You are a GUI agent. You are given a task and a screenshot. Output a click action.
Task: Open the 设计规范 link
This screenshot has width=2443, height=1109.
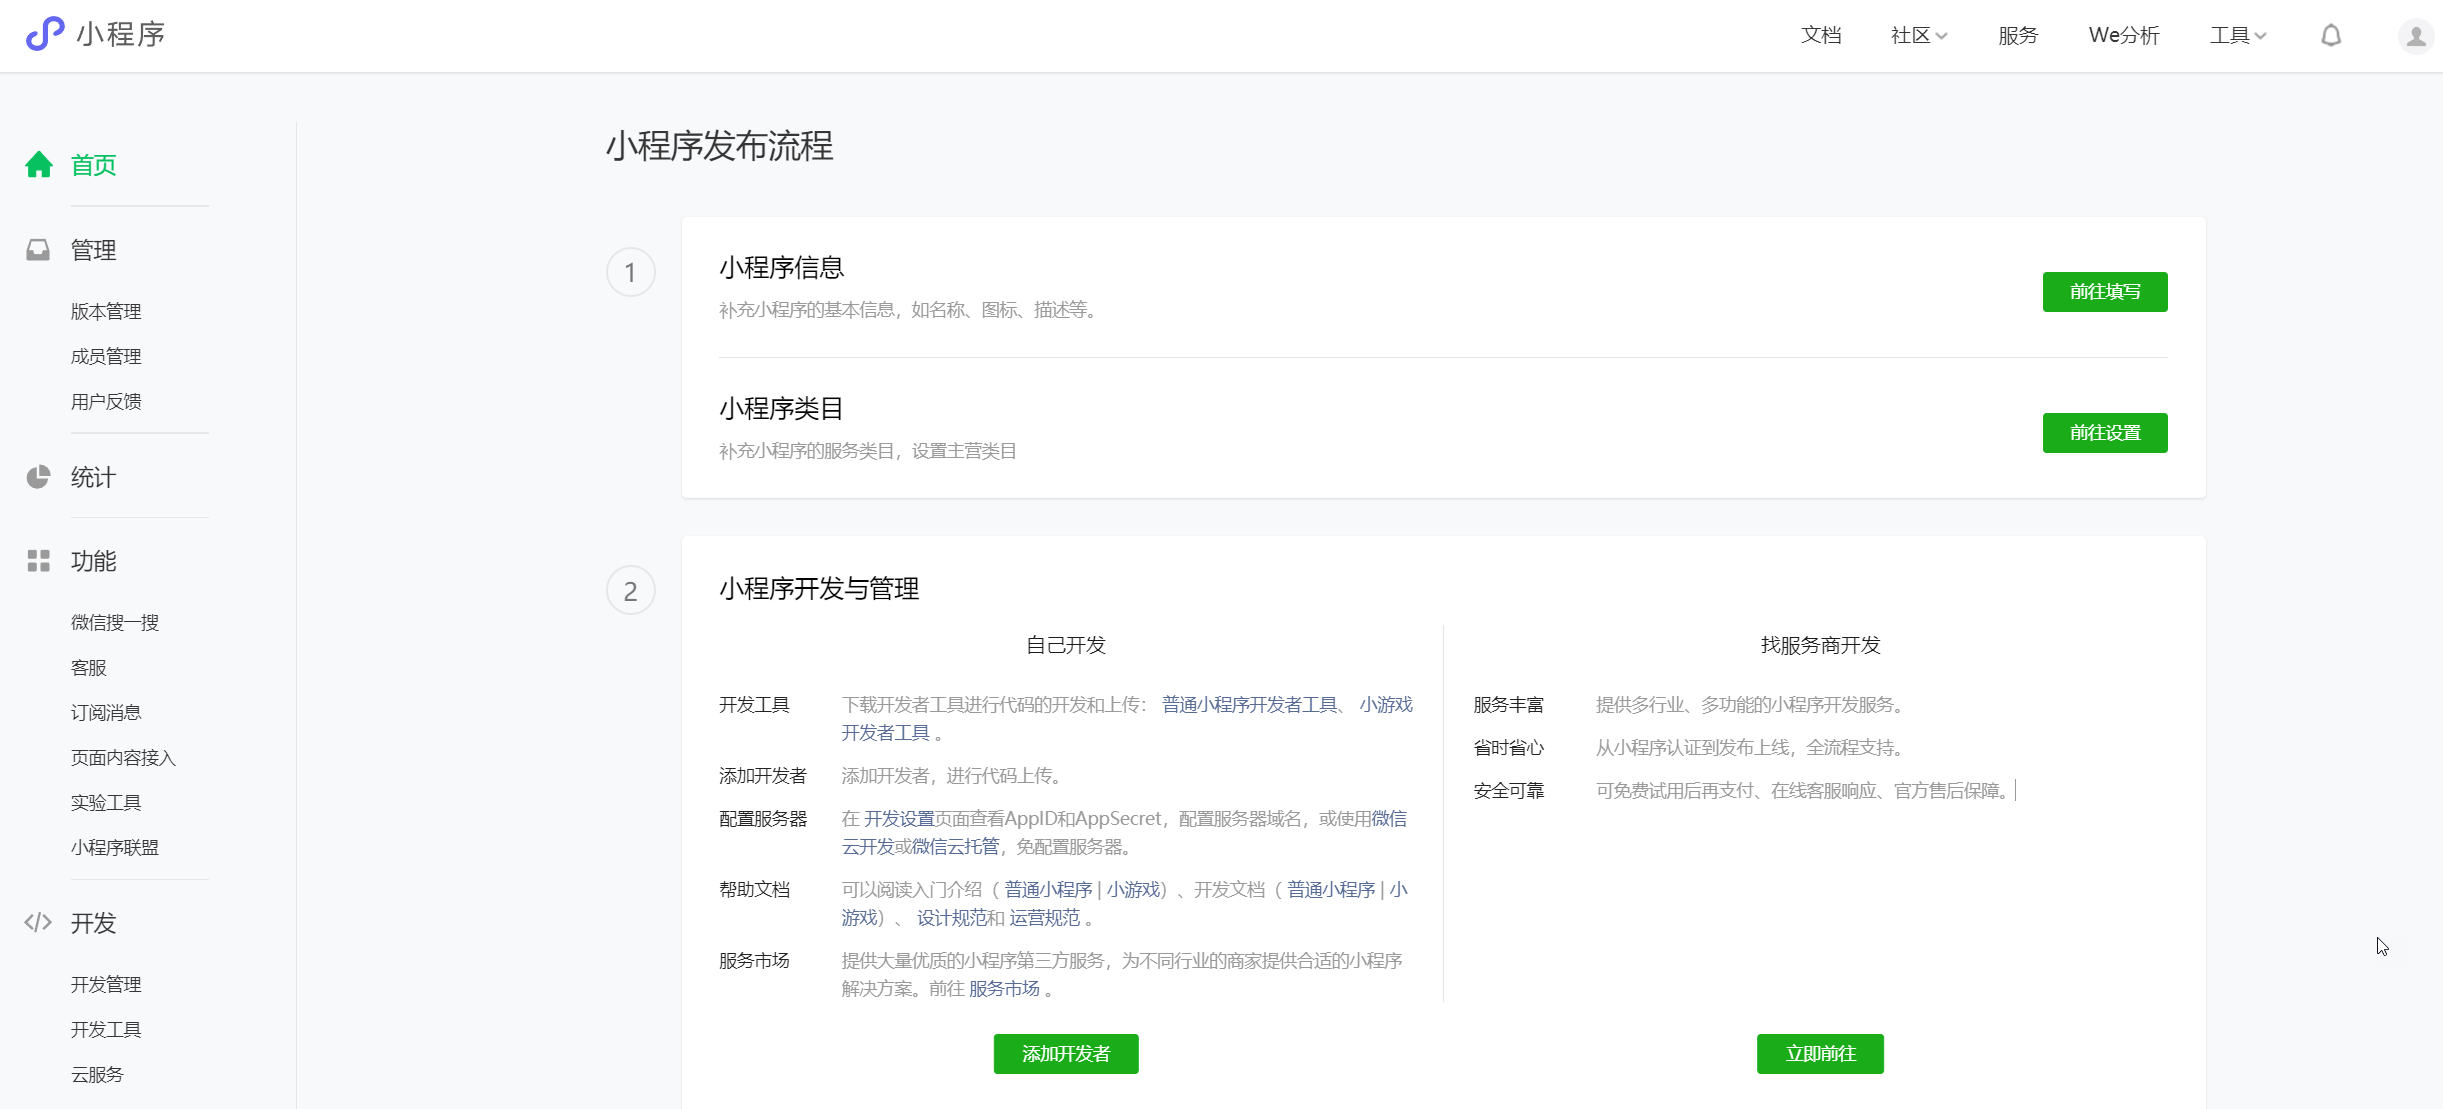click(951, 918)
